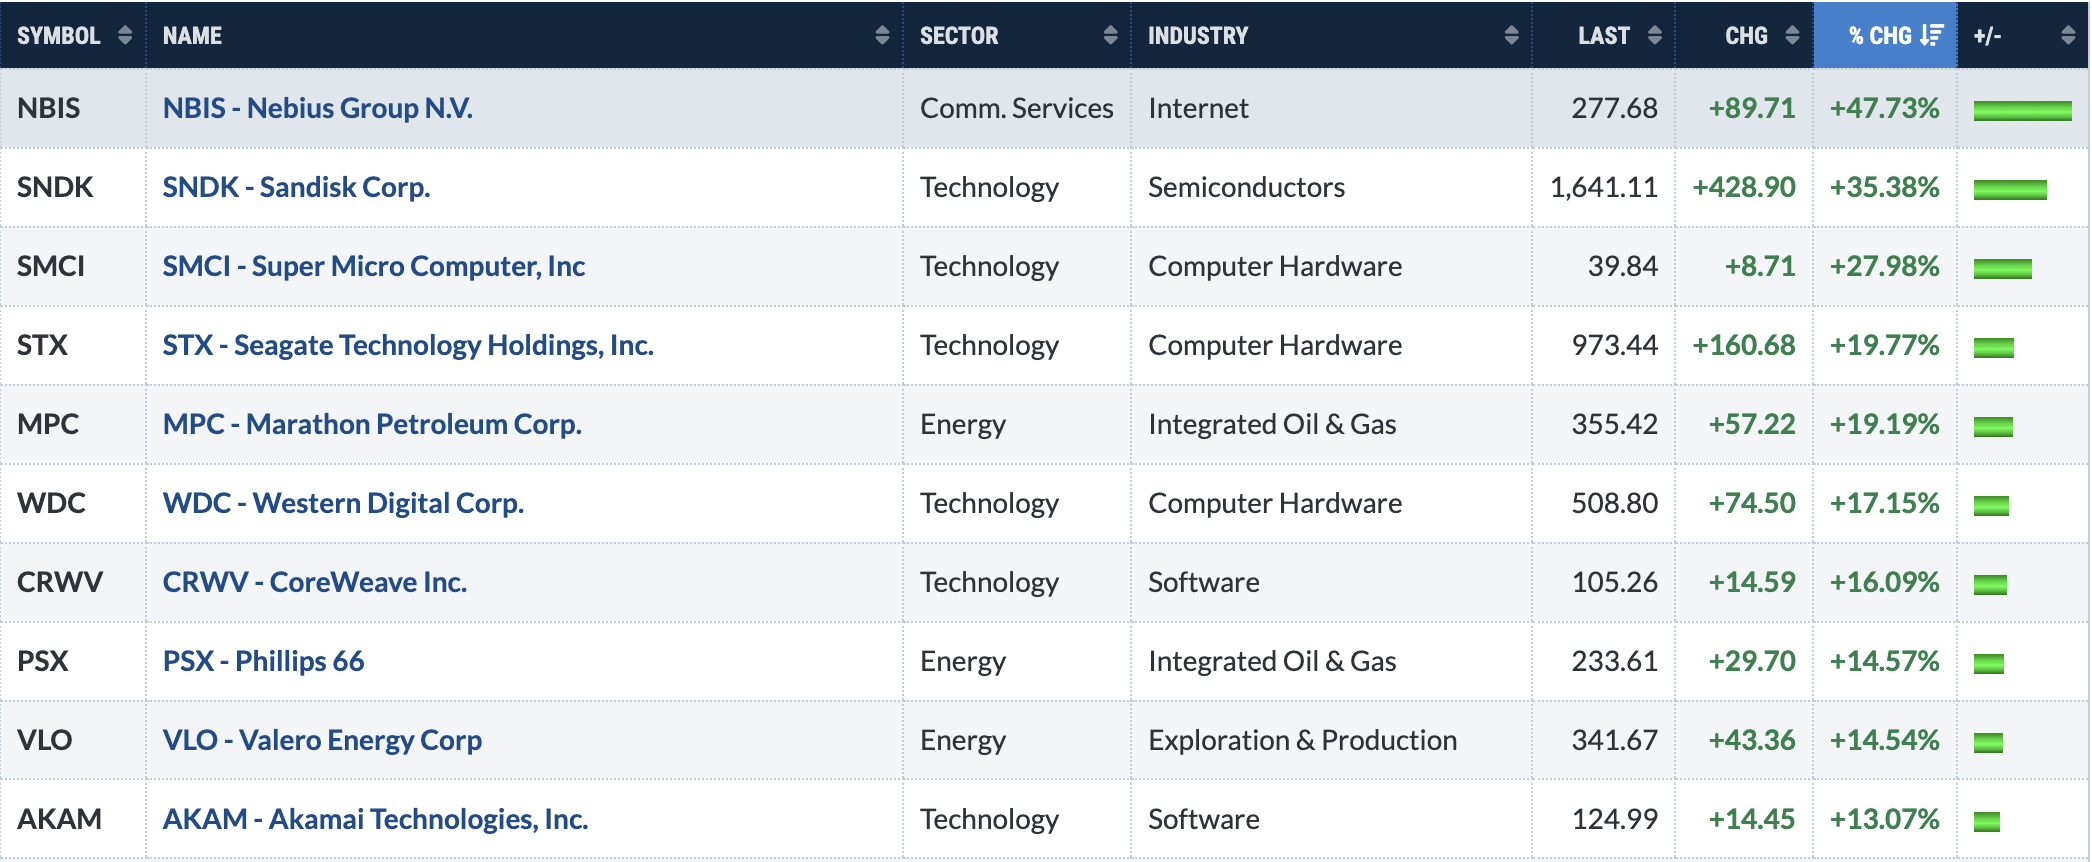Click the INDUSTRY column sort arrows
The width and height of the screenshot is (2092, 862).
point(1511,35)
